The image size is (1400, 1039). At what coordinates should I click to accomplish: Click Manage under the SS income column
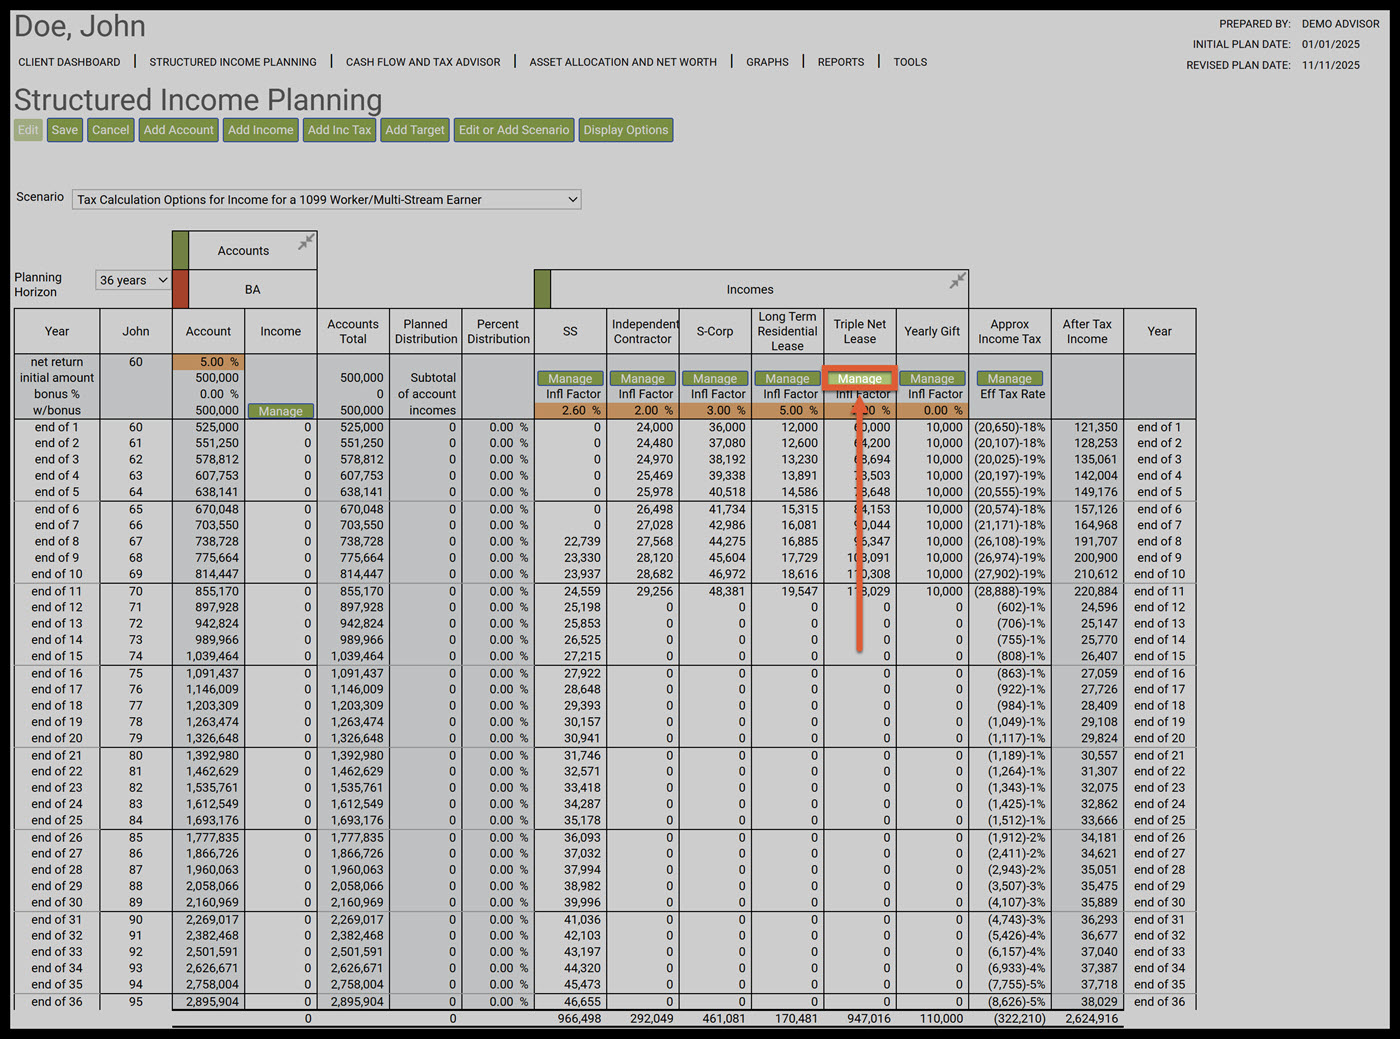[x=570, y=379]
